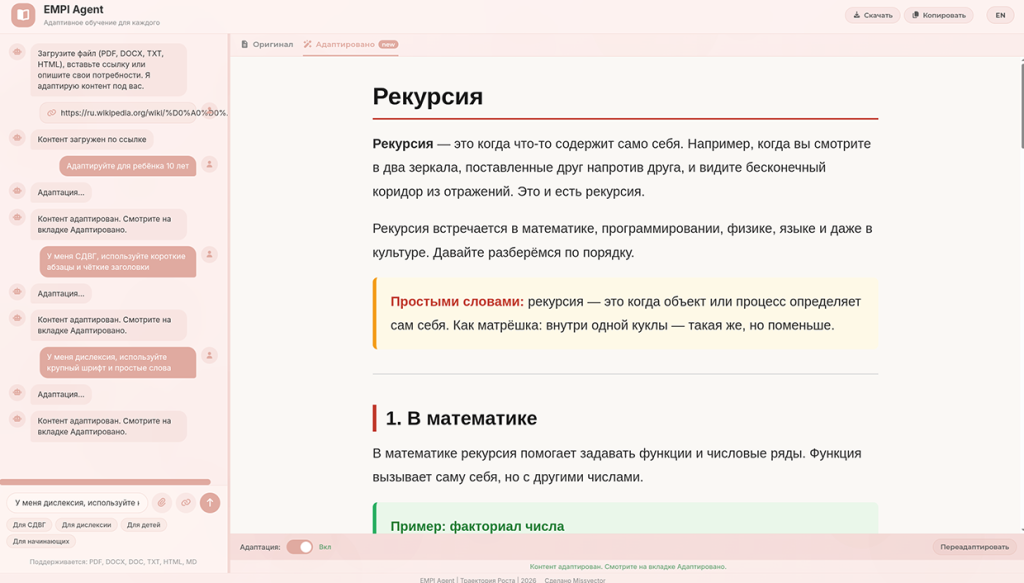The height and width of the screenshot is (583, 1024).
Task: Click the supported formats note 'Поддерживается: PDF, DOCX'
Action: [113, 561]
